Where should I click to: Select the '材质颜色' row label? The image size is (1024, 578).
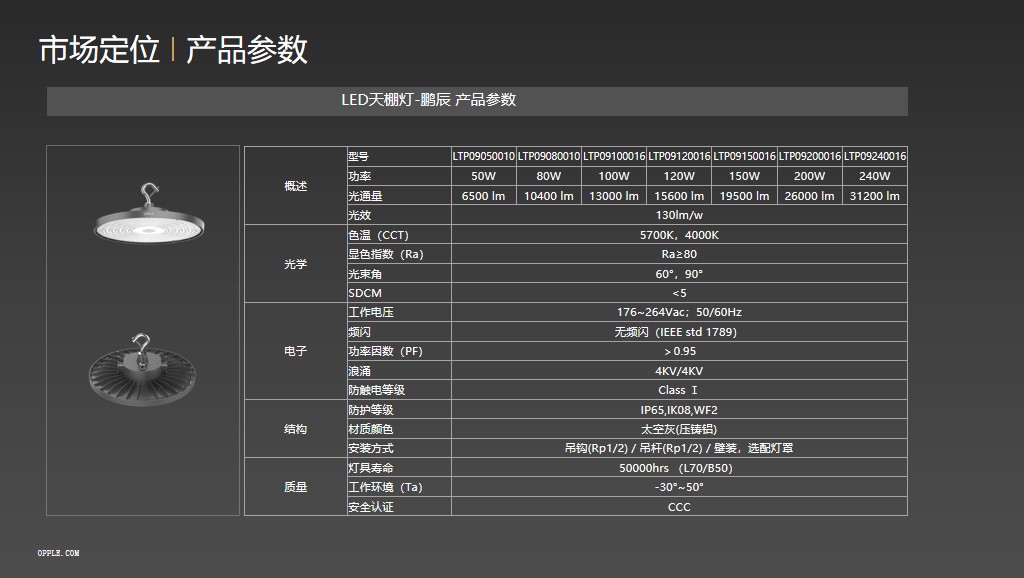371,429
